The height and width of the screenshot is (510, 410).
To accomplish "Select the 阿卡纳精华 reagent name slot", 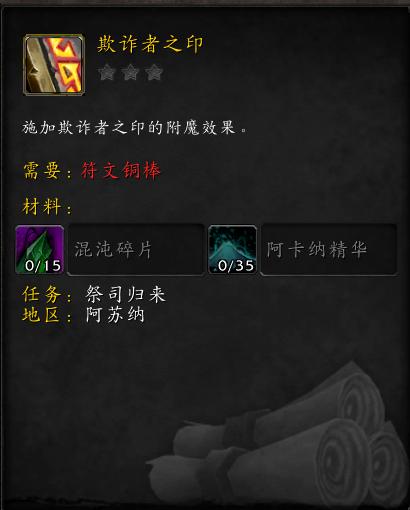I will pos(329,250).
